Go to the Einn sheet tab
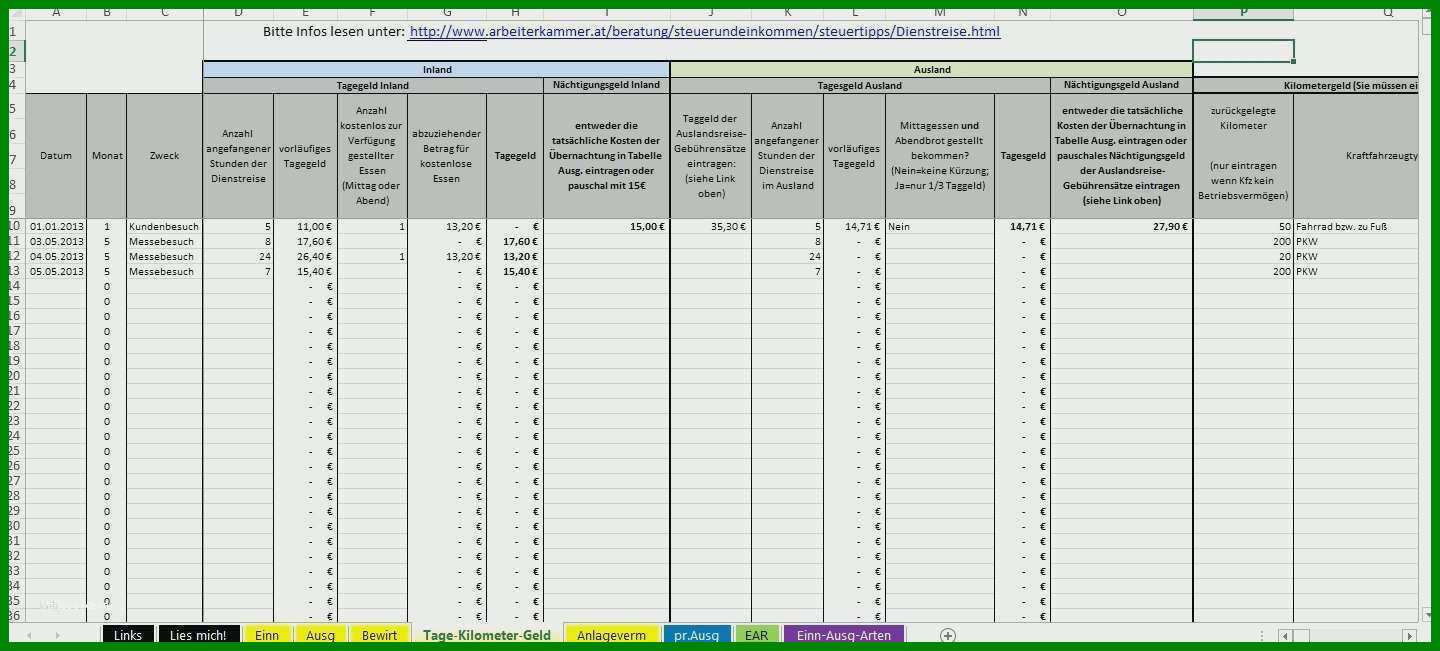The image size is (1440, 651). tap(267, 635)
